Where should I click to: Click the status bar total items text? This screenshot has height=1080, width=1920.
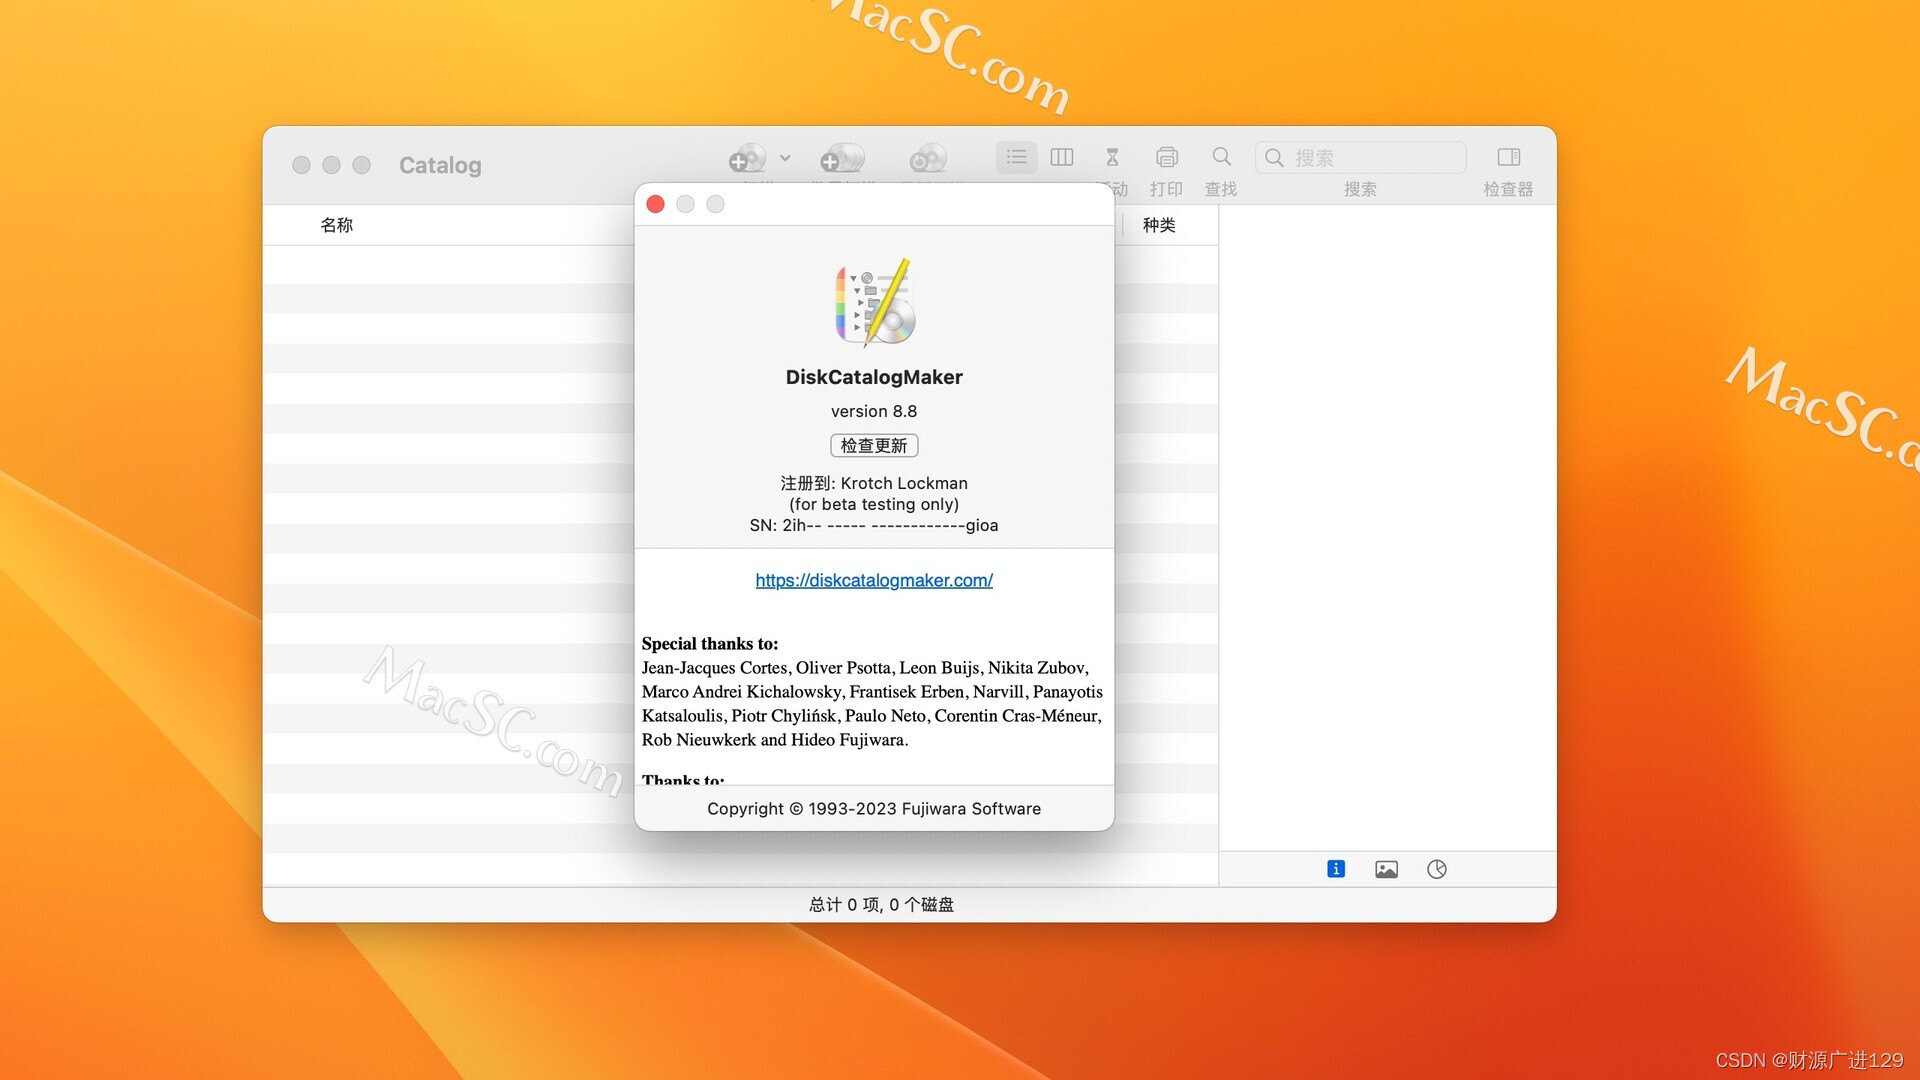tap(881, 905)
